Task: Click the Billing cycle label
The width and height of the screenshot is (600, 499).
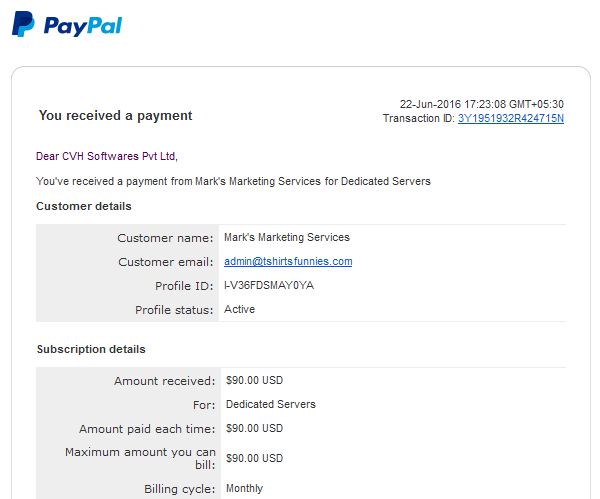Action: (x=180, y=489)
